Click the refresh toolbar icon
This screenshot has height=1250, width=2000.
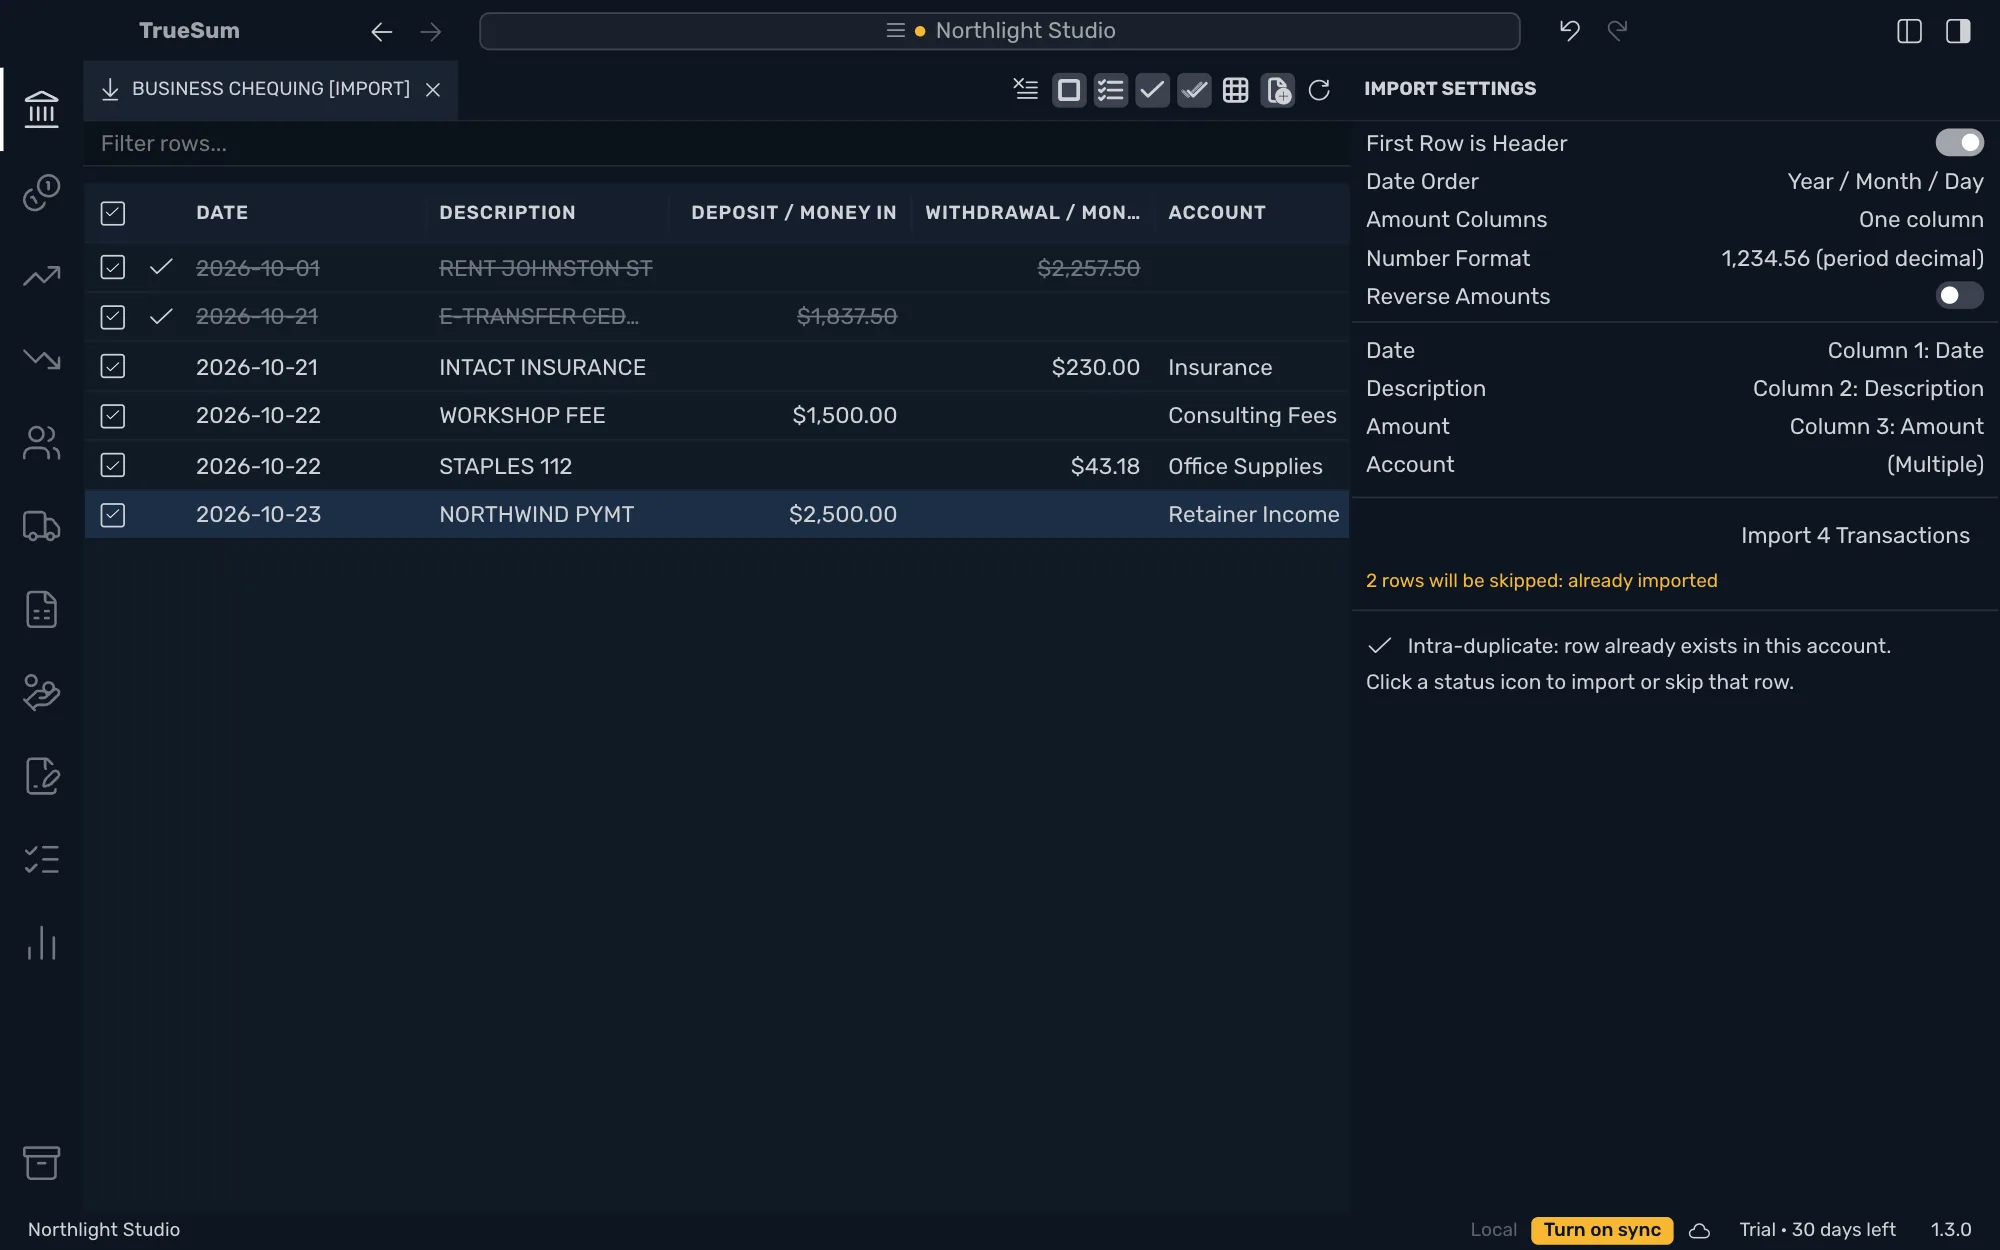pos(1319,90)
